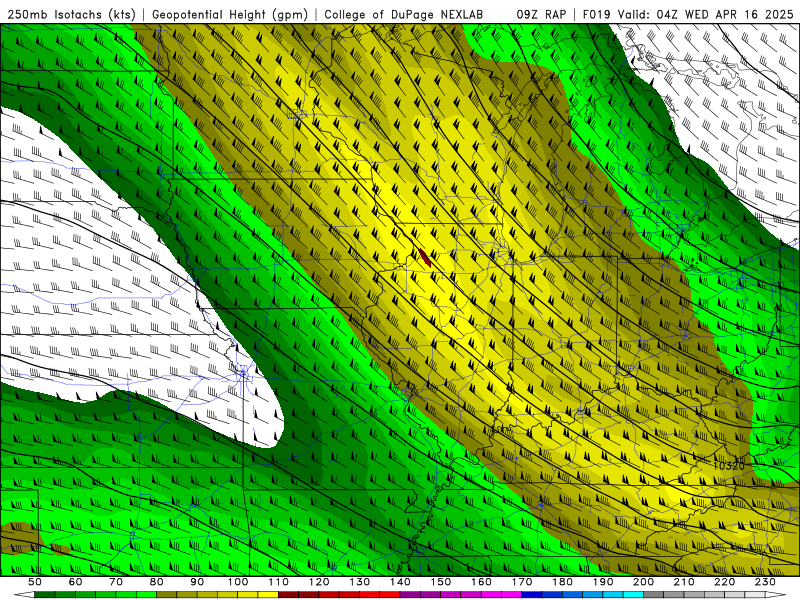The width and height of the screenshot is (800, 600).
Task: Click the dark red swatch right of 110
Action: [289, 595]
